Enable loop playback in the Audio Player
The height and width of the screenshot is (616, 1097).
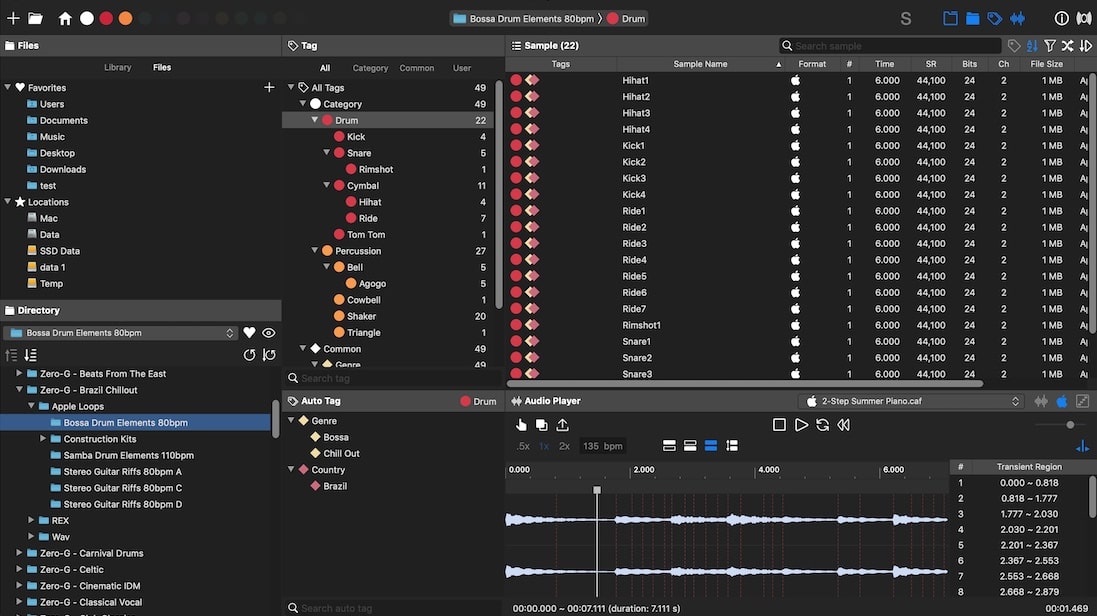823,424
